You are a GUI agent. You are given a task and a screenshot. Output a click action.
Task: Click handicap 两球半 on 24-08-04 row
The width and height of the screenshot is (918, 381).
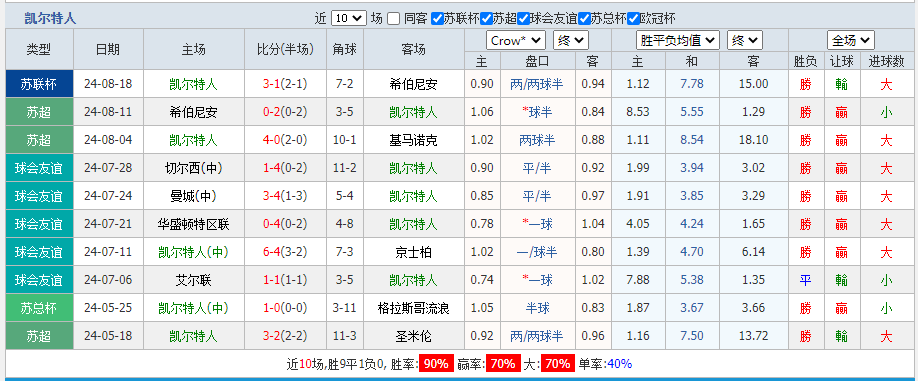pyautogui.click(x=537, y=140)
